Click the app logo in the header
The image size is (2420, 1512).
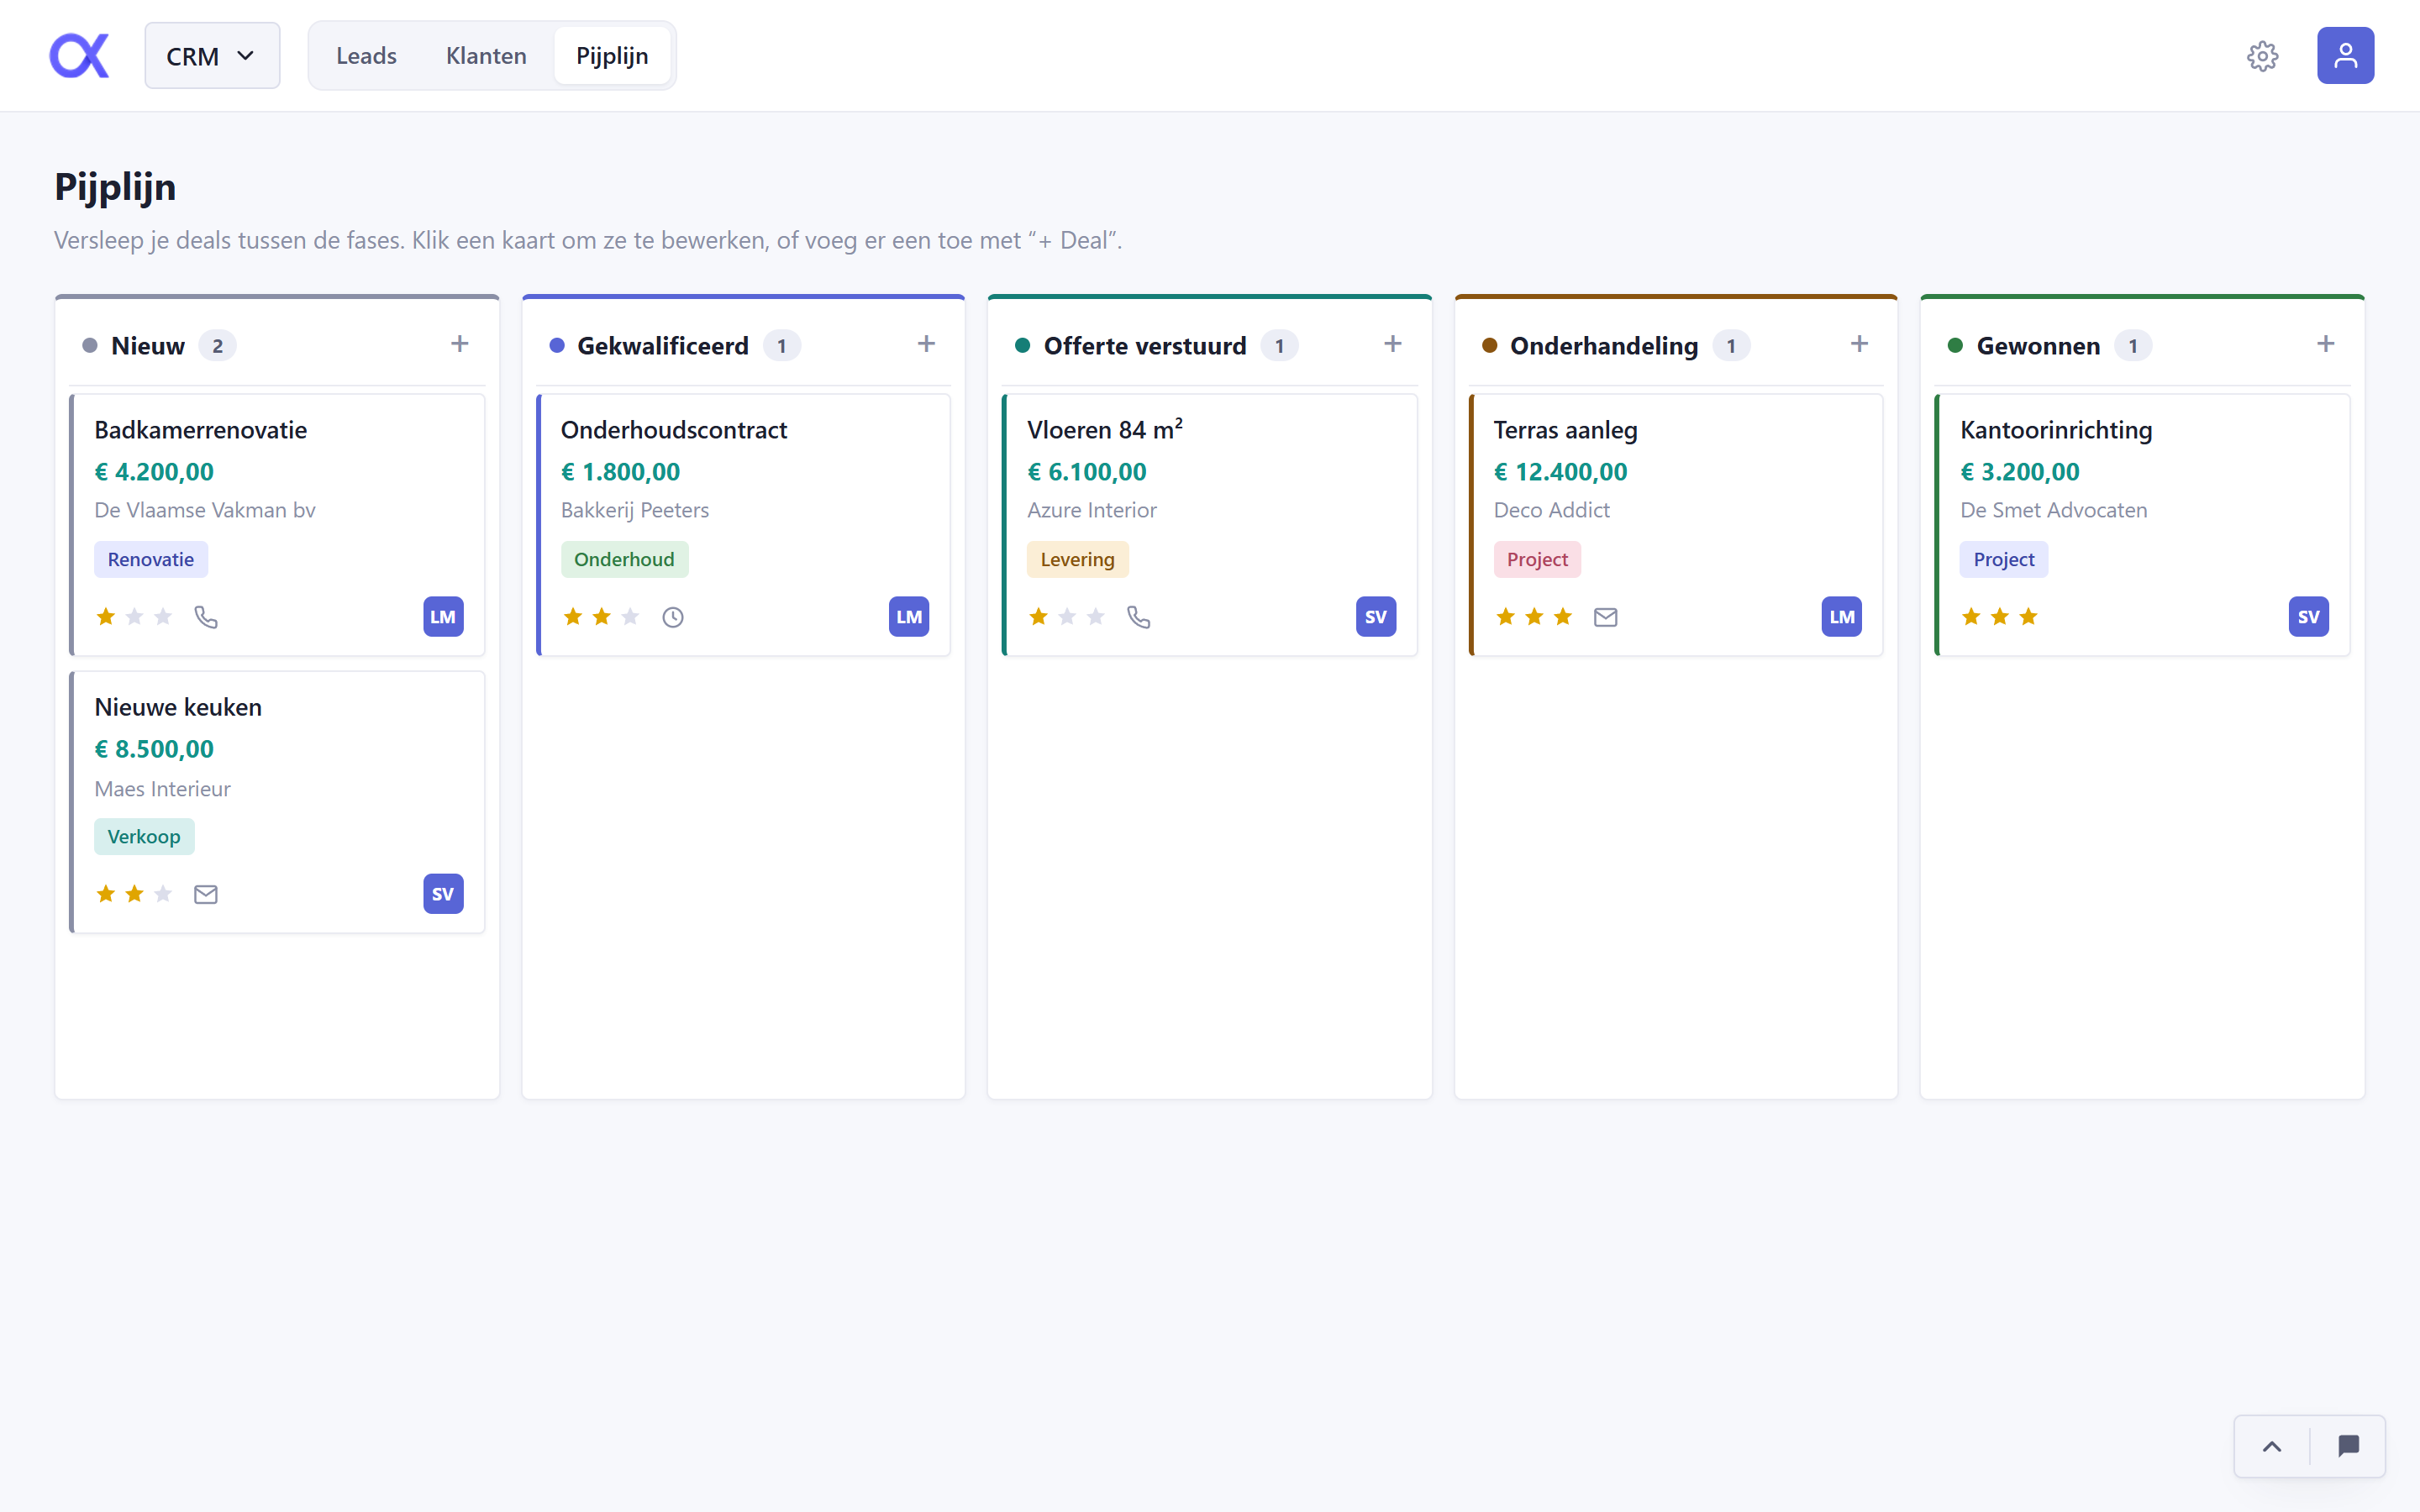click(x=79, y=56)
